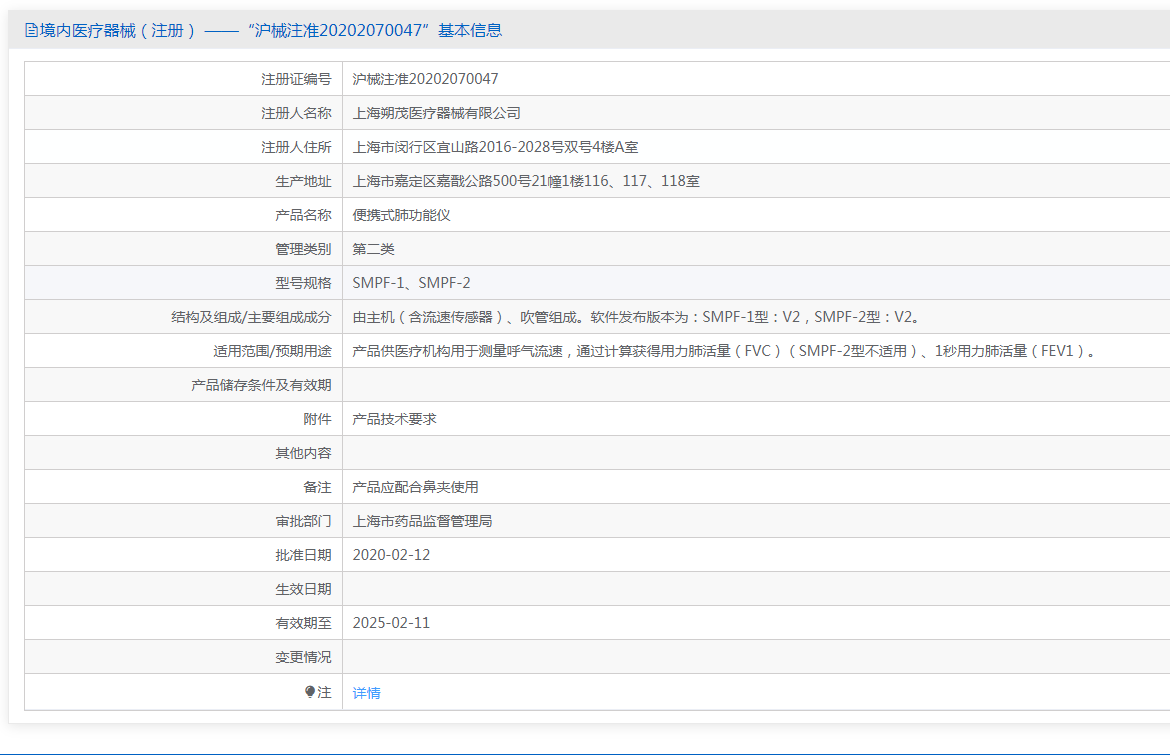
Task: Select product name 便携式肺功能仪
Action: [x=401, y=215]
